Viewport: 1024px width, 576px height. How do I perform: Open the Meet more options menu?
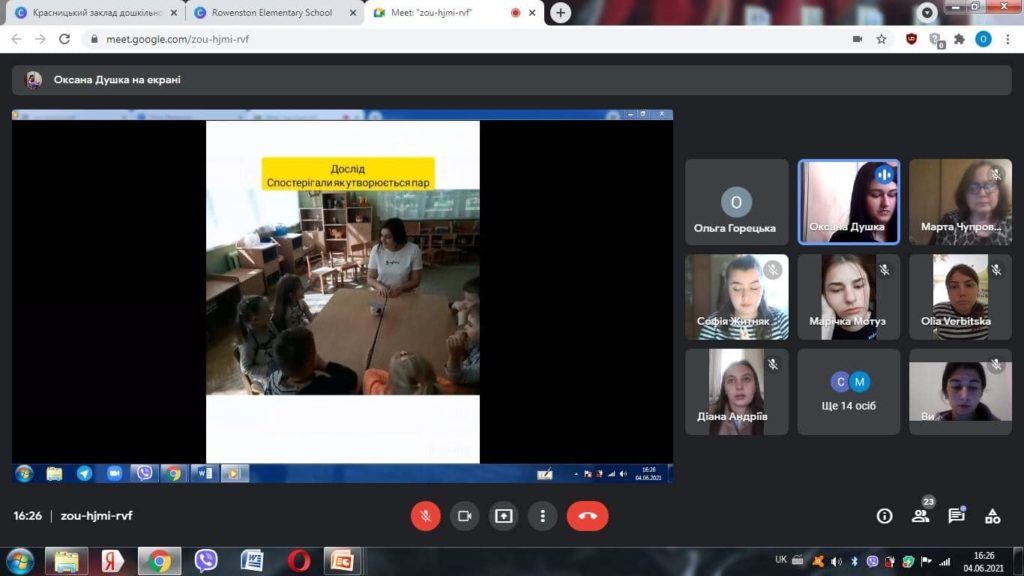pos(542,516)
